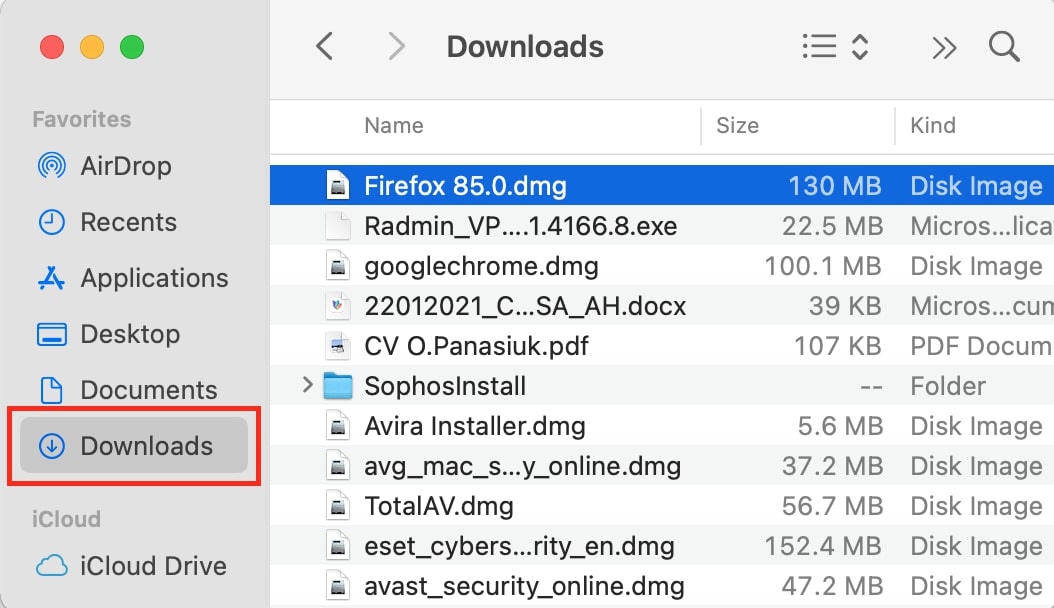Click the PDF Document kind cell
The image size is (1054, 608).
coord(981,347)
